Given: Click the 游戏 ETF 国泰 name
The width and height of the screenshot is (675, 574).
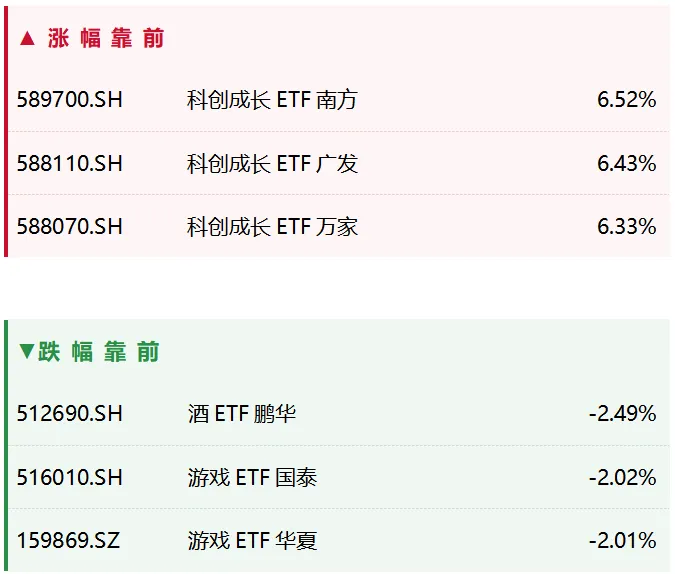Looking at the screenshot, I should pyautogui.click(x=252, y=478).
